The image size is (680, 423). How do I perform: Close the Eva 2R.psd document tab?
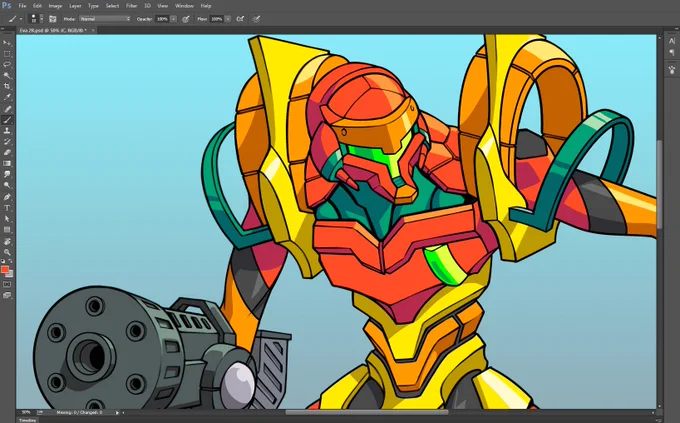pyautogui.click(x=93, y=30)
